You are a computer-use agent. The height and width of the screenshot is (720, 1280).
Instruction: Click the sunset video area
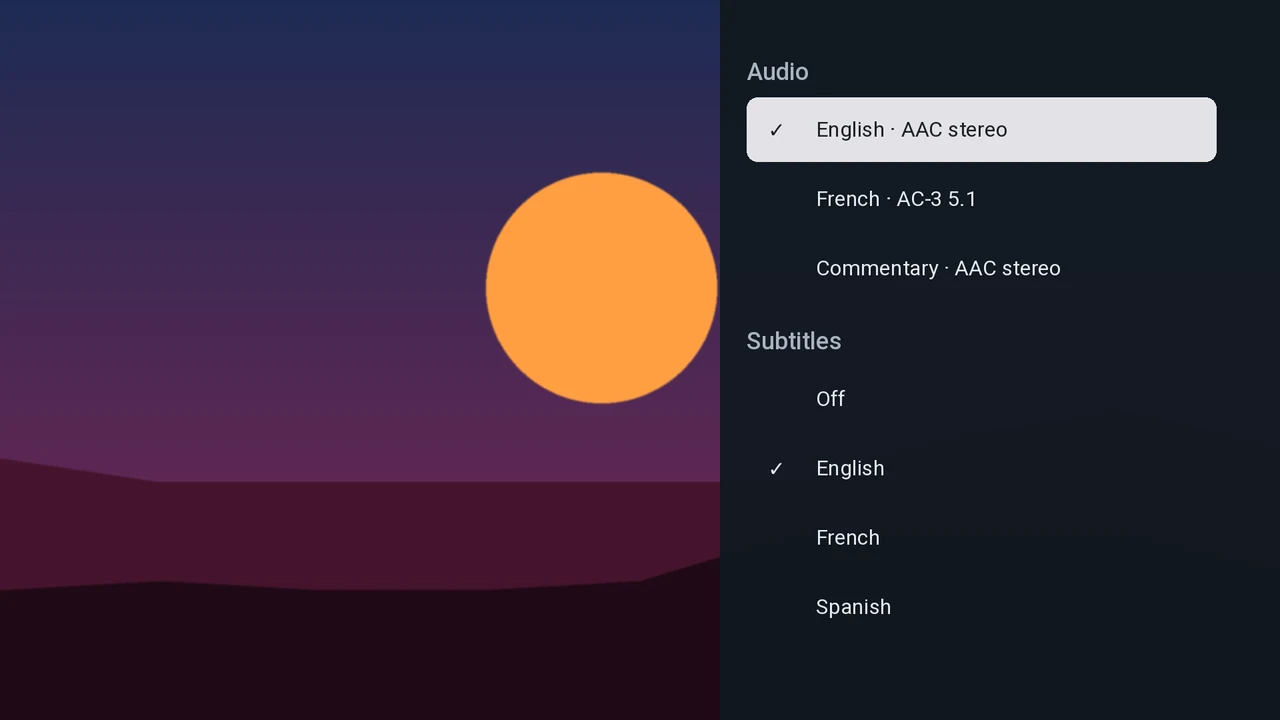(x=360, y=360)
